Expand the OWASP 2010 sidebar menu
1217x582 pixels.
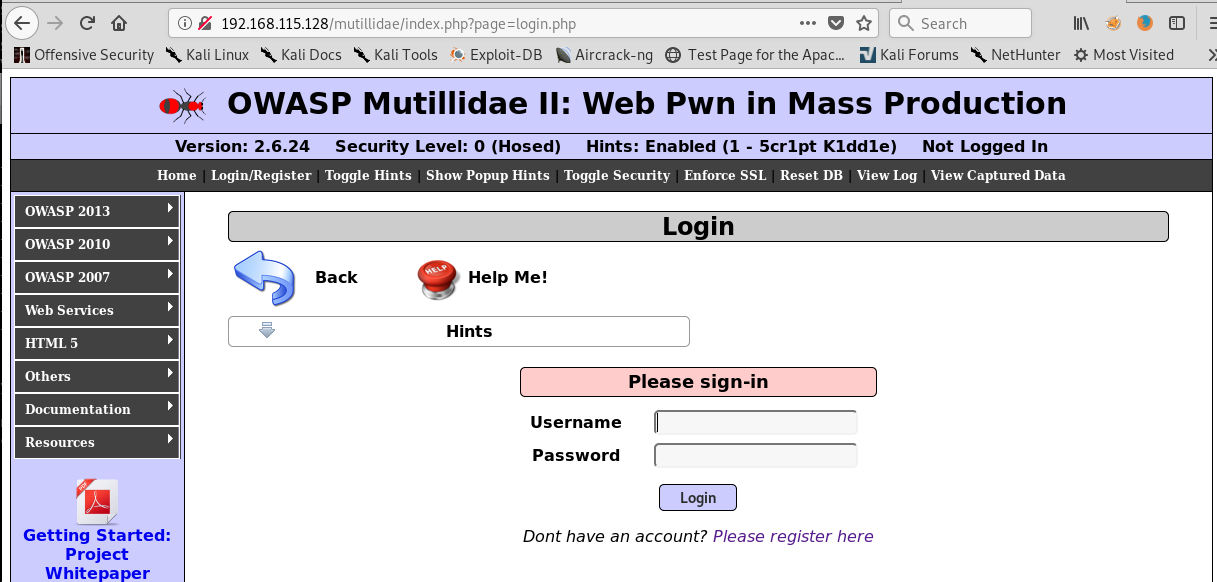point(97,244)
